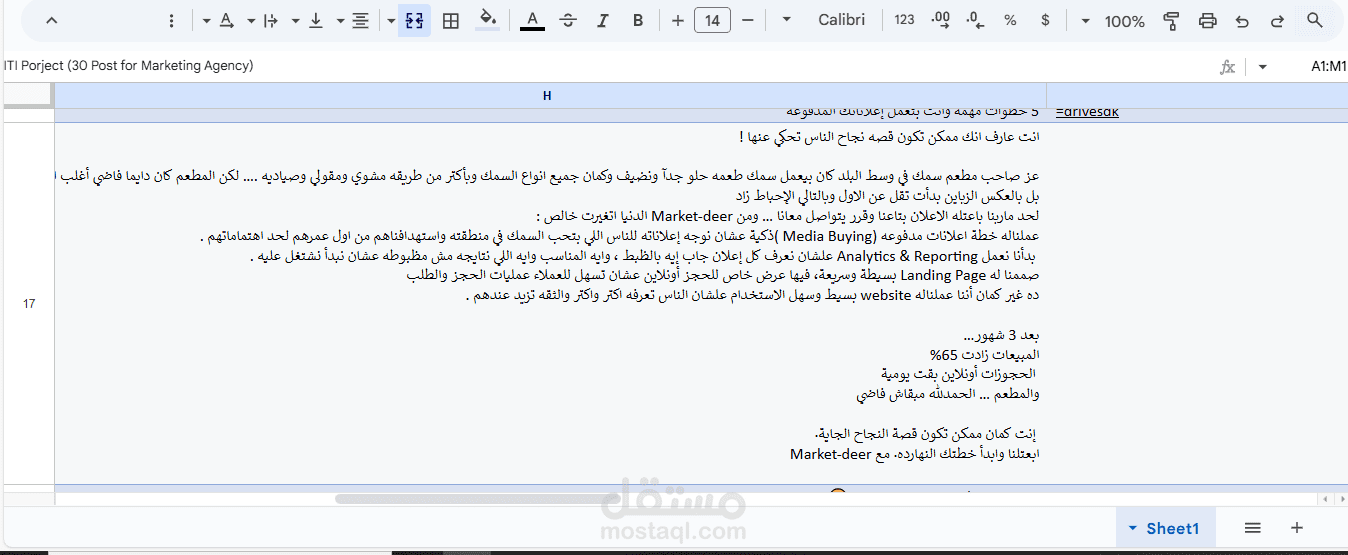Viewport: 1348px width, 555px height.
Task: Open the text color picker
Action: [532, 21]
